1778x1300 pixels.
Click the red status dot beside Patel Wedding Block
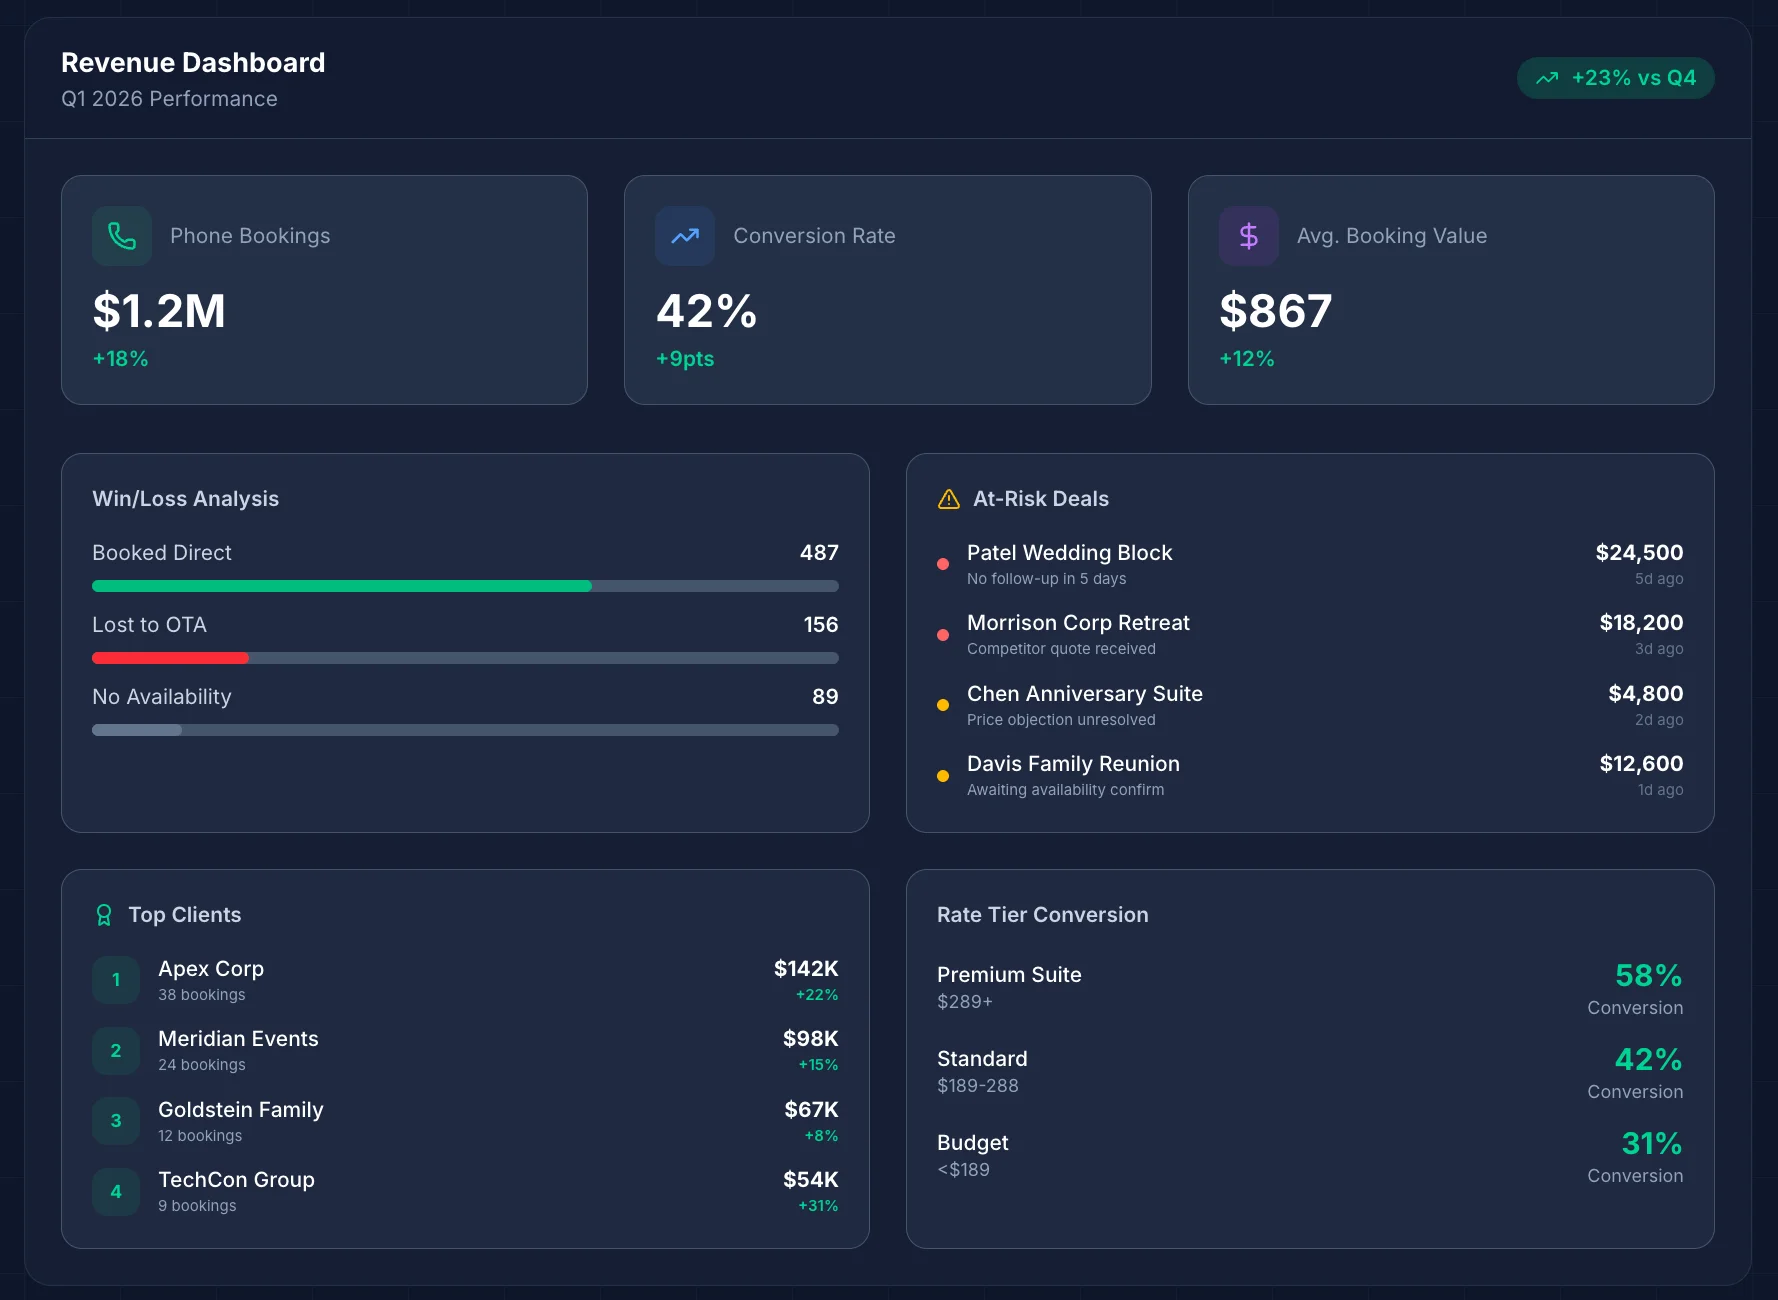tap(943, 564)
